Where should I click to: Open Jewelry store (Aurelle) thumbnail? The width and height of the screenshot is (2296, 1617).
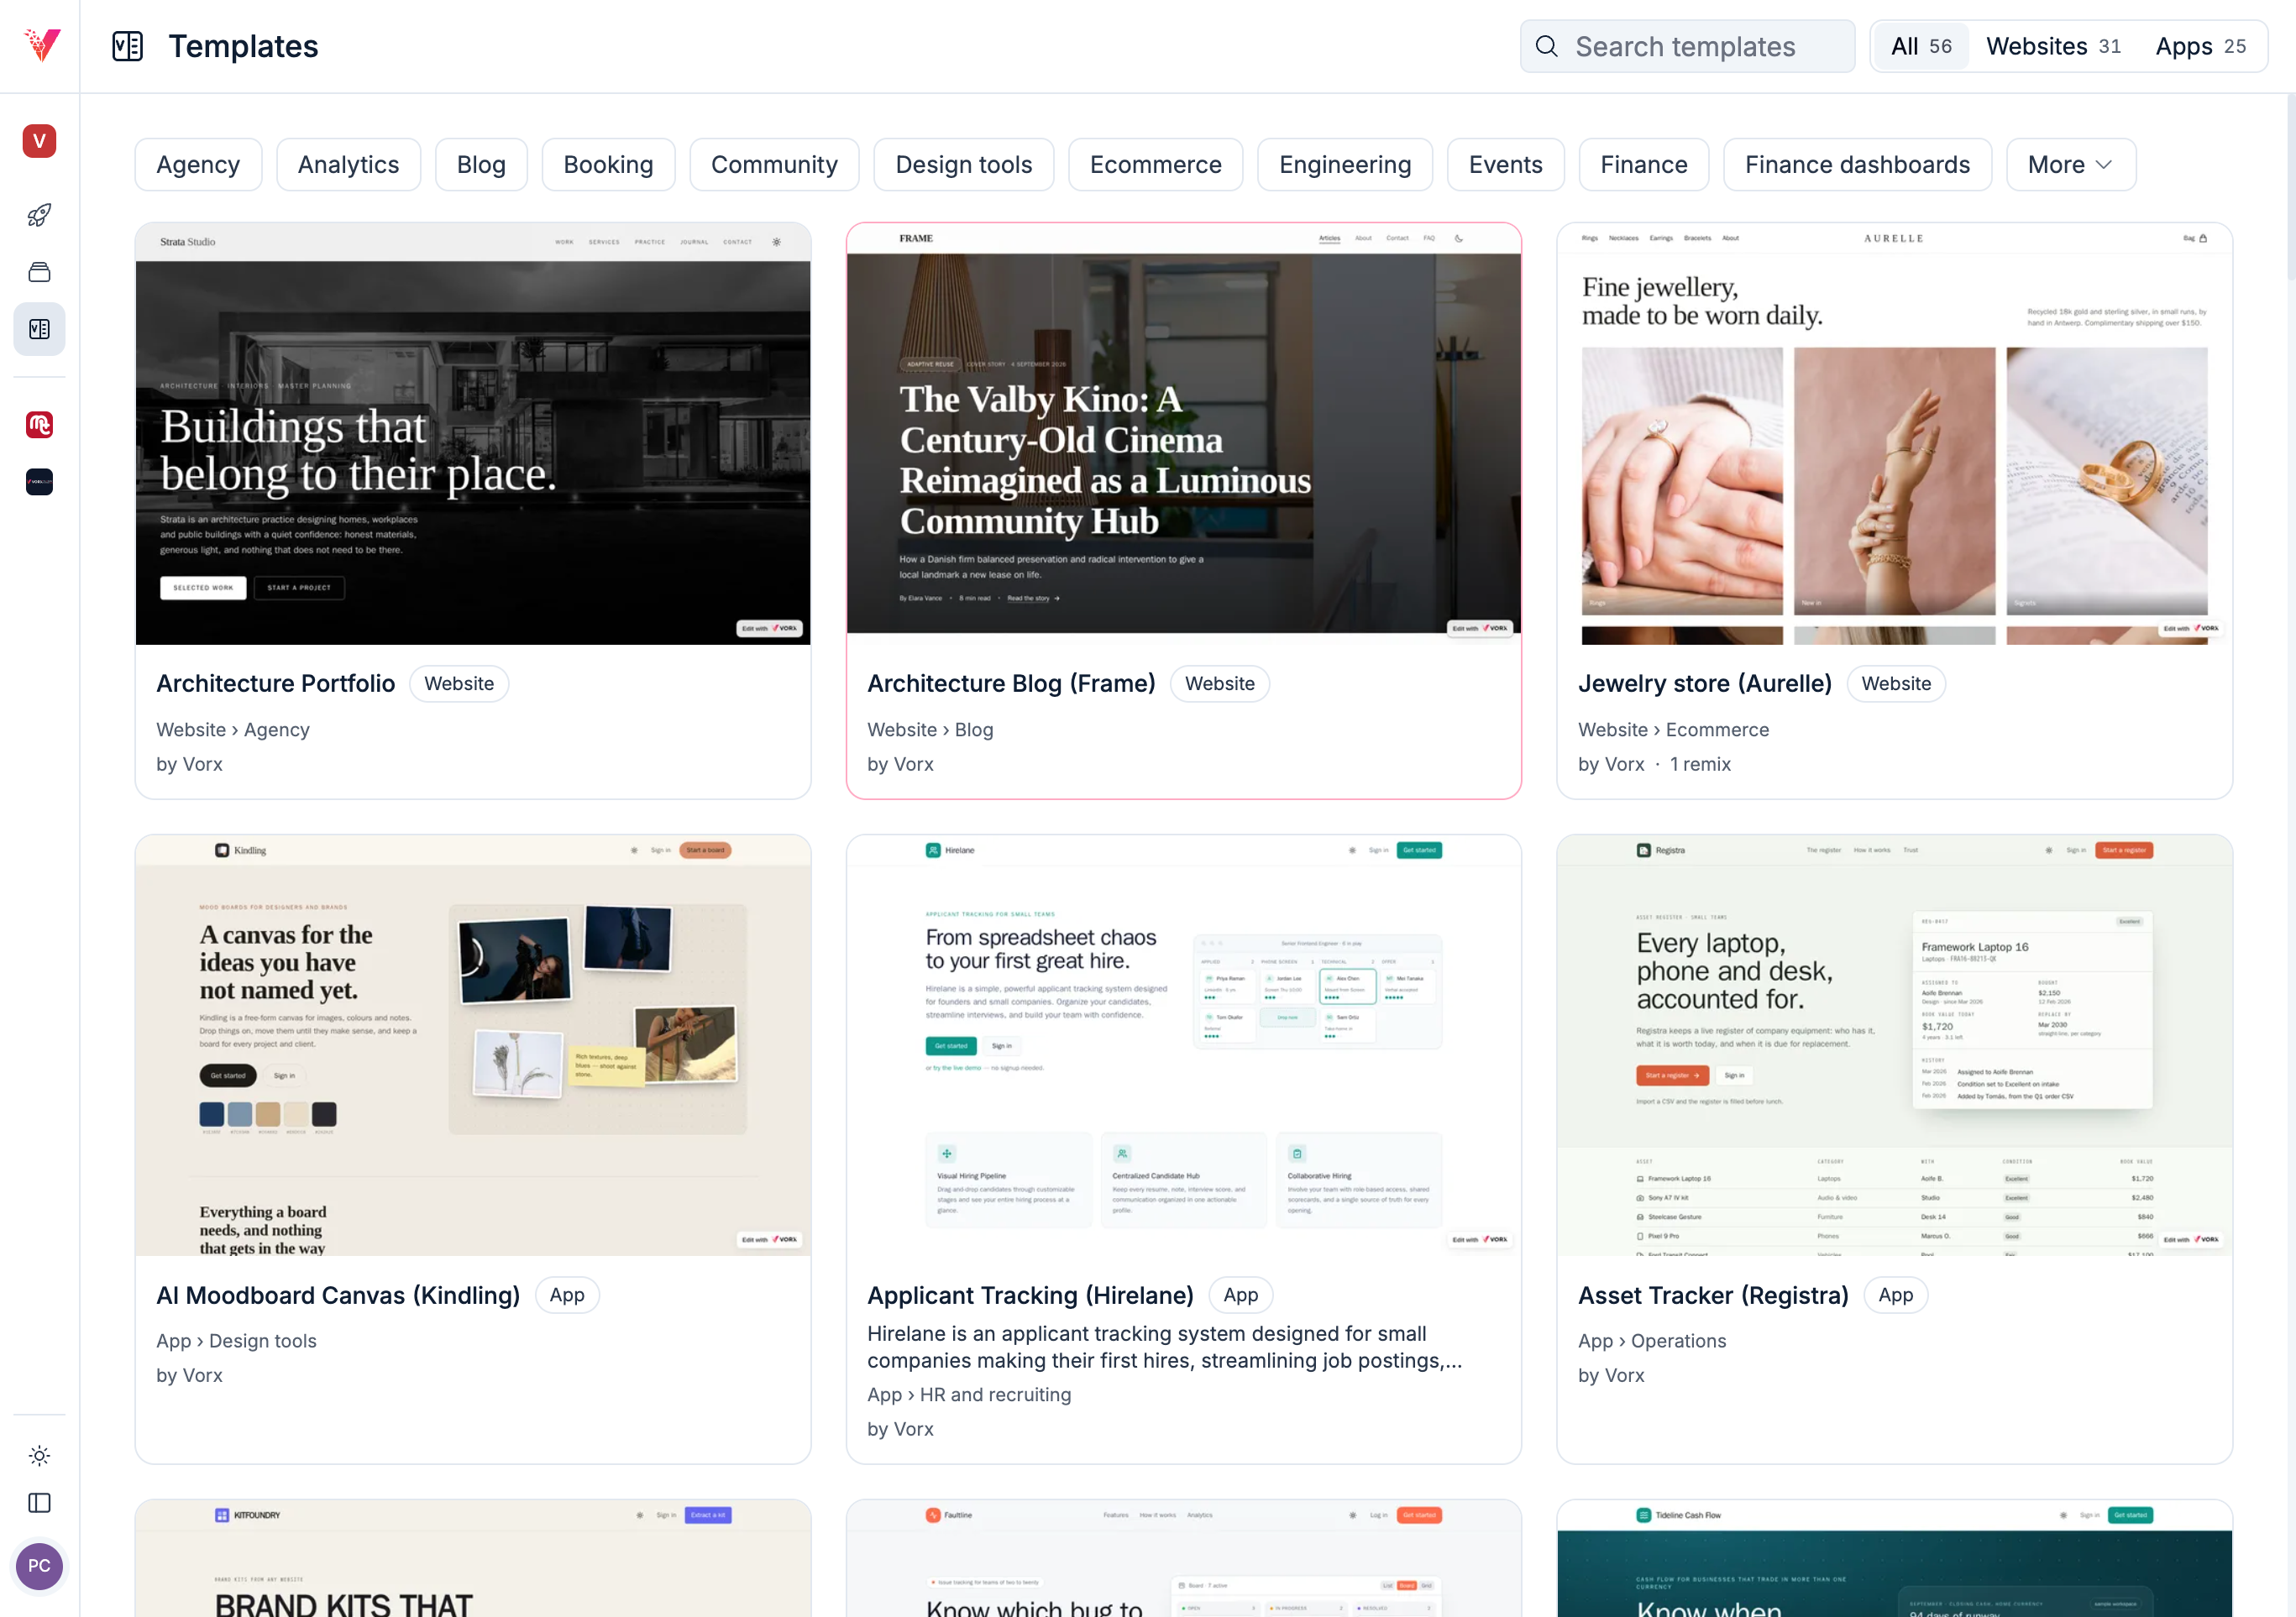coord(1894,434)
